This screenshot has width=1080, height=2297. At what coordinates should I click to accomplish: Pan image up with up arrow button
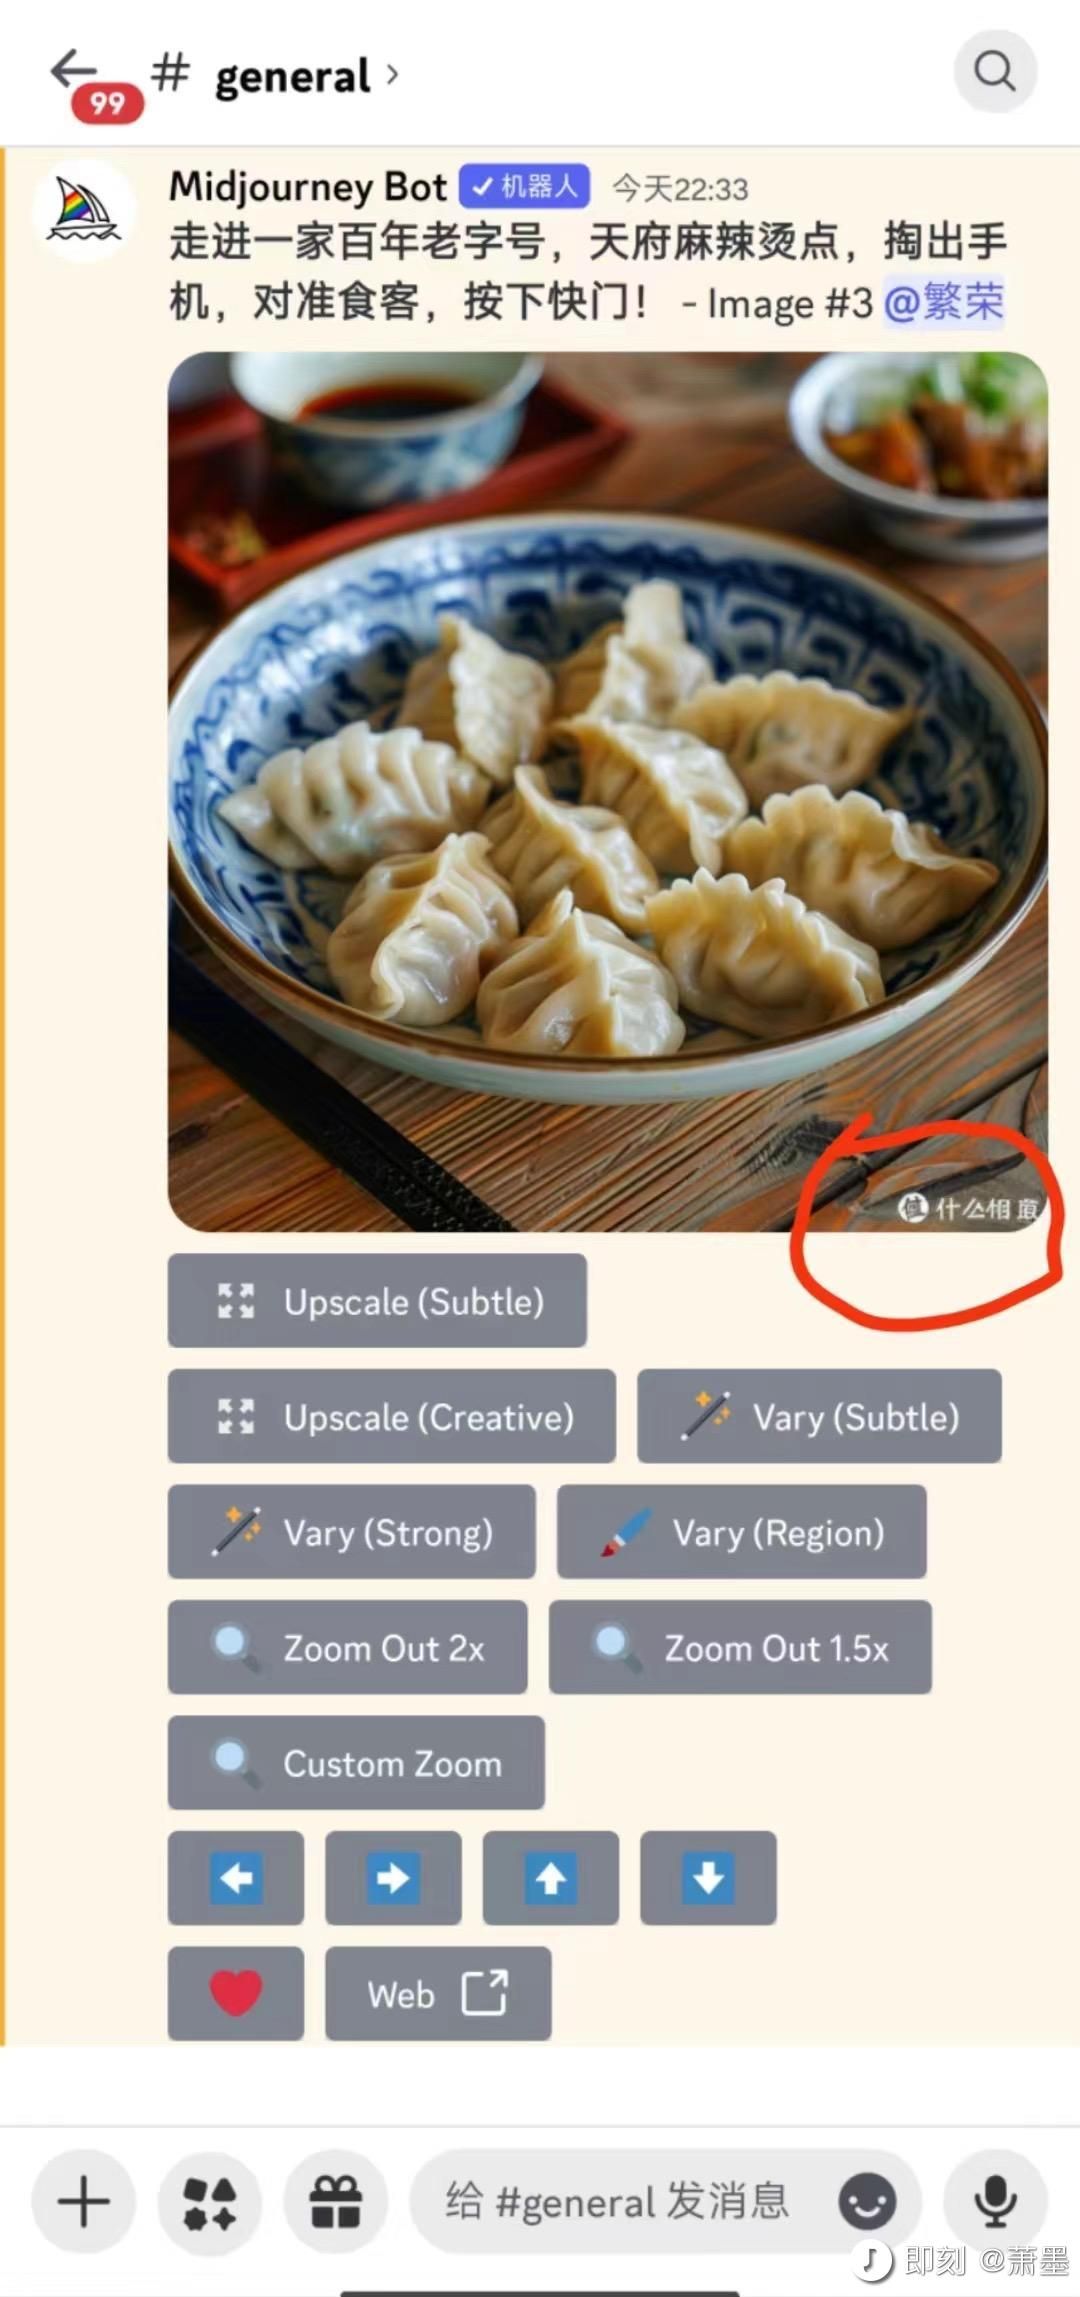(x=551, y=1877)
